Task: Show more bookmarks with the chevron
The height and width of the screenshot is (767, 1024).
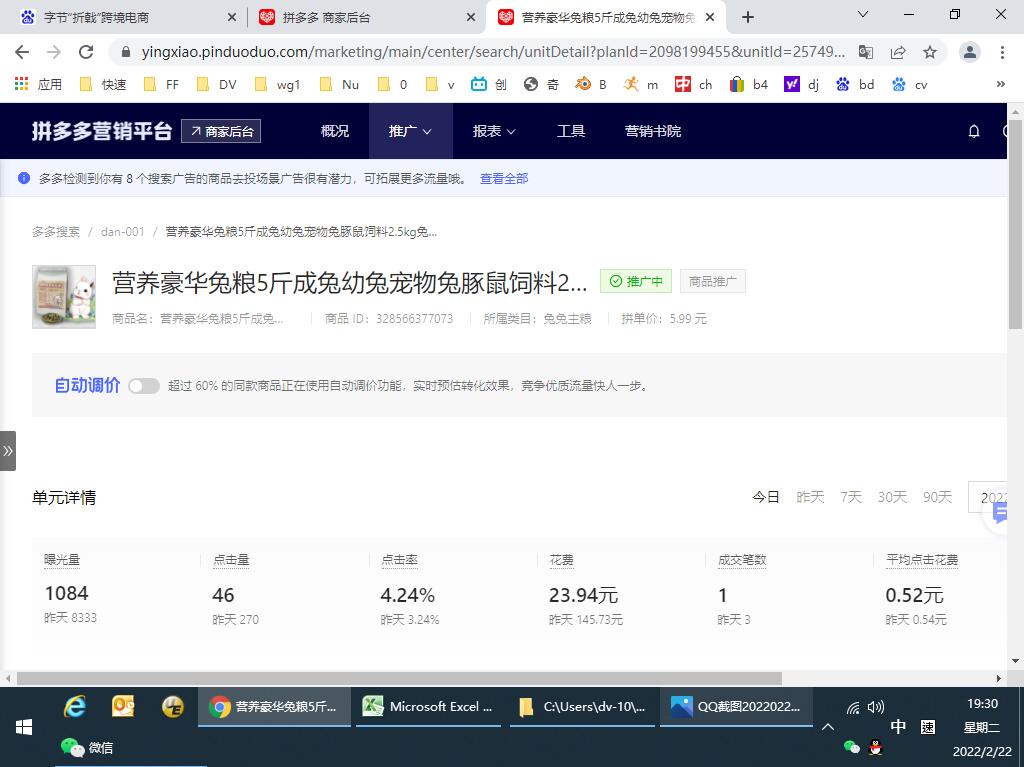Action: 1000,84
